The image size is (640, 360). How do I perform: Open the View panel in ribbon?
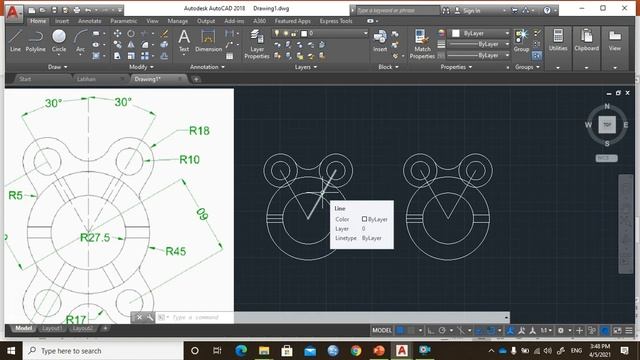pos(615,41)
